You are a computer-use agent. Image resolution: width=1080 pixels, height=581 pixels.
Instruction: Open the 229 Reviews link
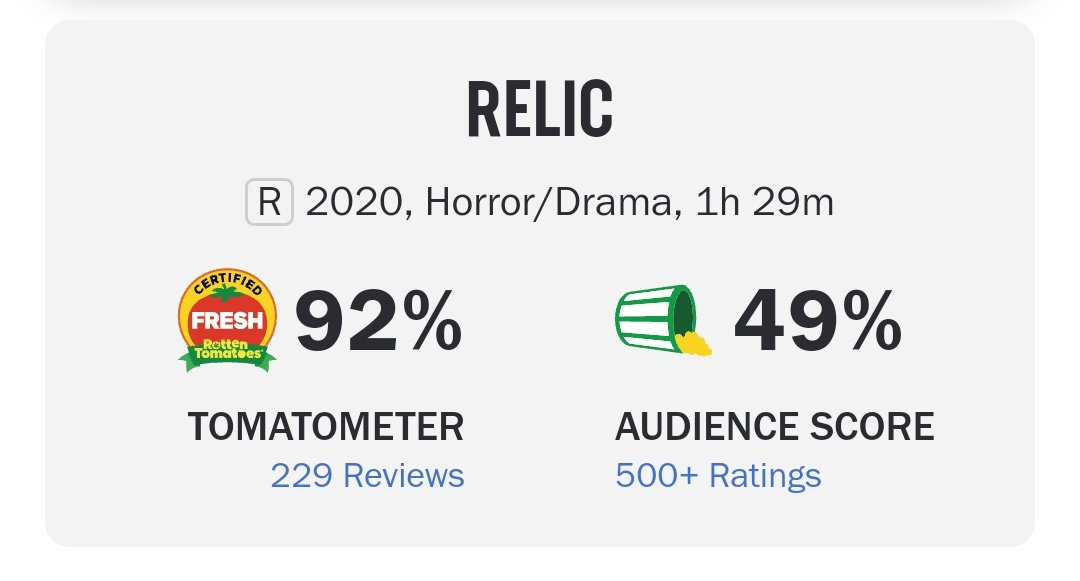(x=367, y=476)
